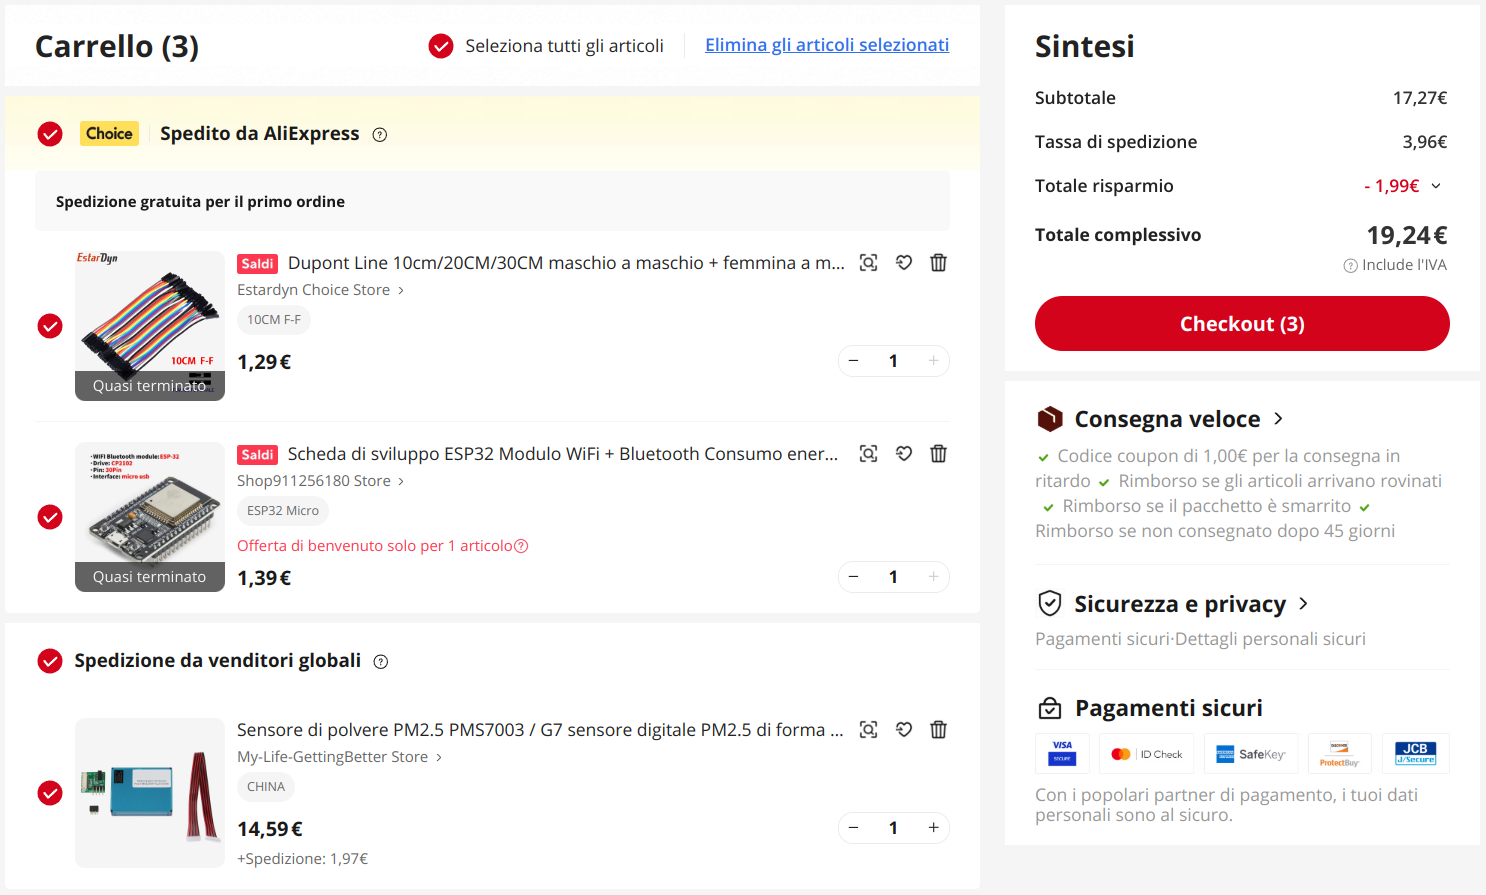This screenshot has height=895, width=1486.
Task: Click the PM2.5 sensor quantity field
Action: coord(893,828)
